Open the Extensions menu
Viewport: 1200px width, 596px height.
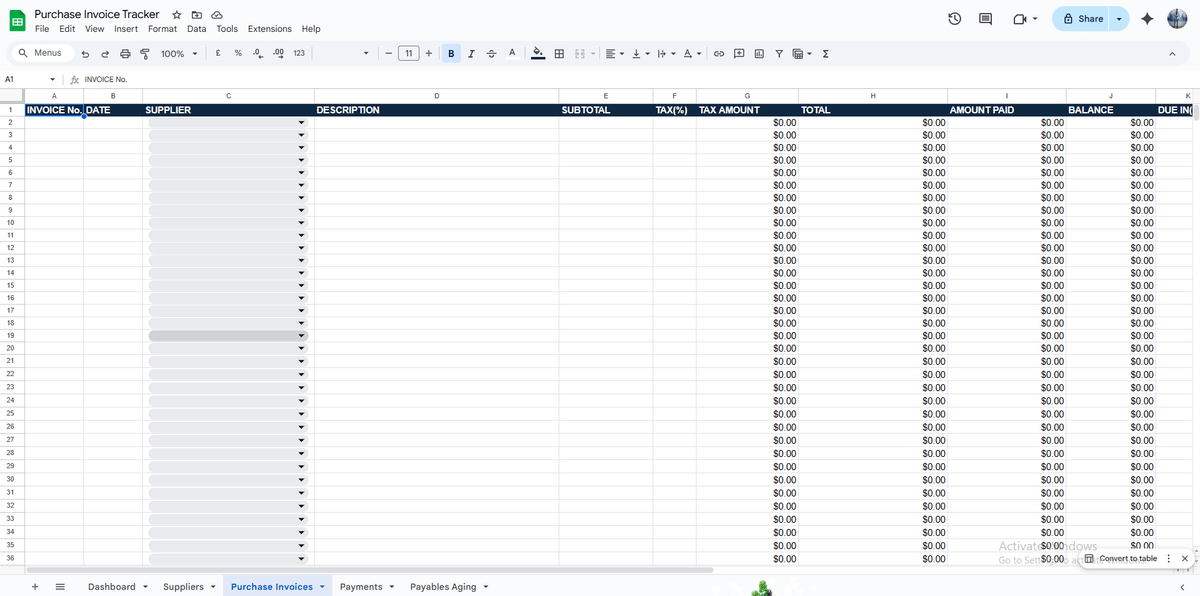[x=269, y=29]
